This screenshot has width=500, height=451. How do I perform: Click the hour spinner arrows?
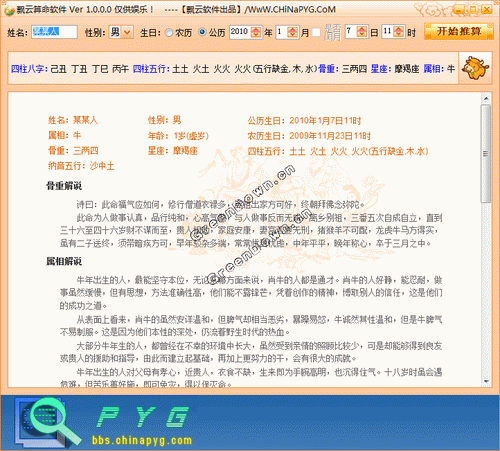point(398,32)
